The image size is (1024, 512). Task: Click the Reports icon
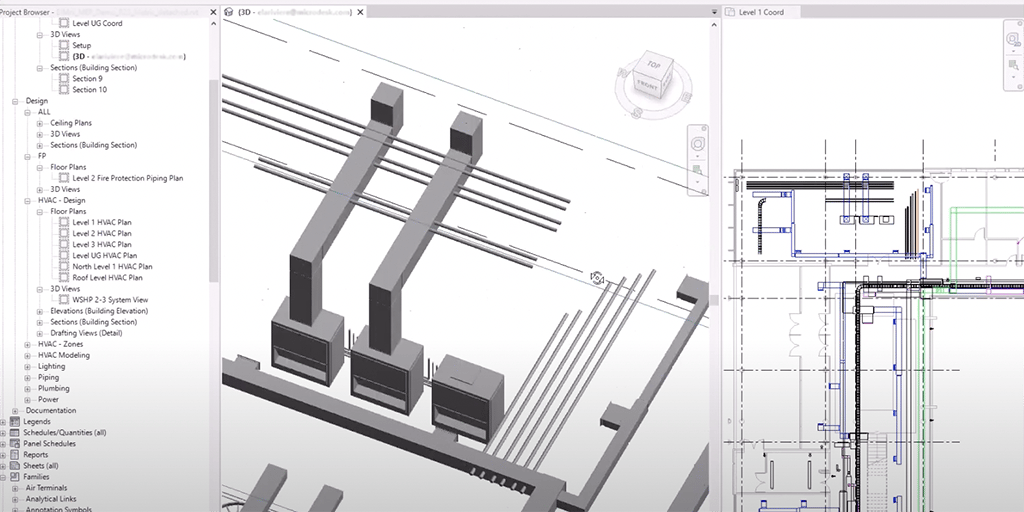14,455
